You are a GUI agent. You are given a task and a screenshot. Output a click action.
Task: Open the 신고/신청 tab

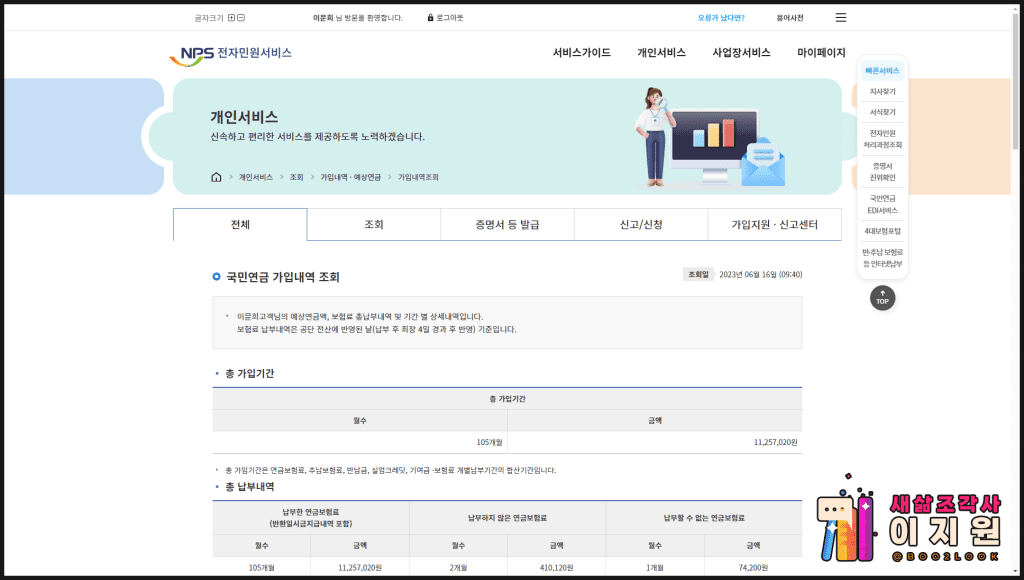[640, 225]
